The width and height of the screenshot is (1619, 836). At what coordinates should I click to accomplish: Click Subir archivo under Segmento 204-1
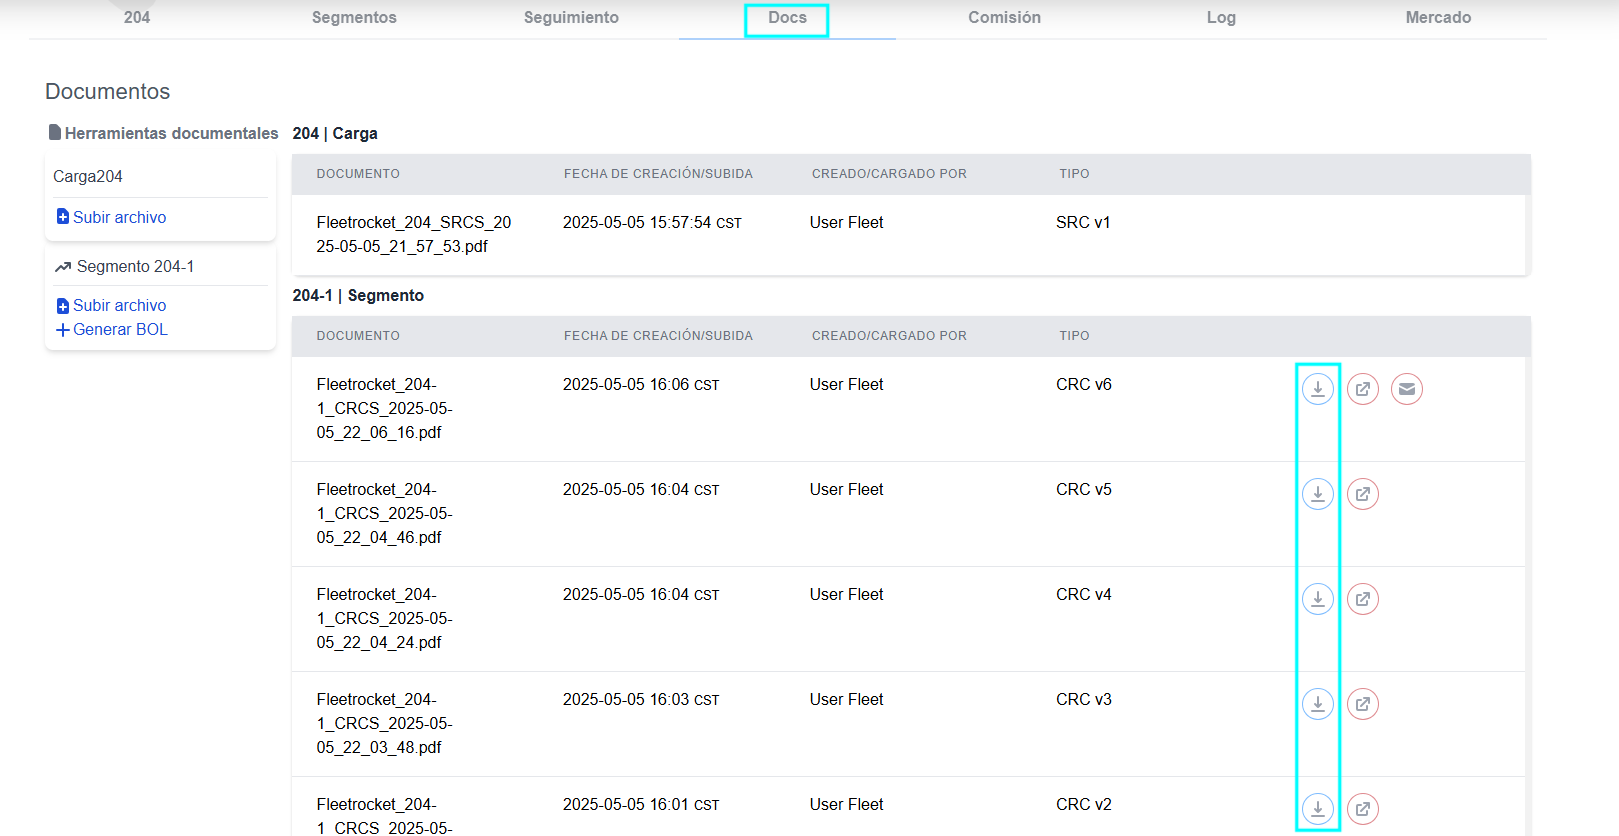(111, 305)
